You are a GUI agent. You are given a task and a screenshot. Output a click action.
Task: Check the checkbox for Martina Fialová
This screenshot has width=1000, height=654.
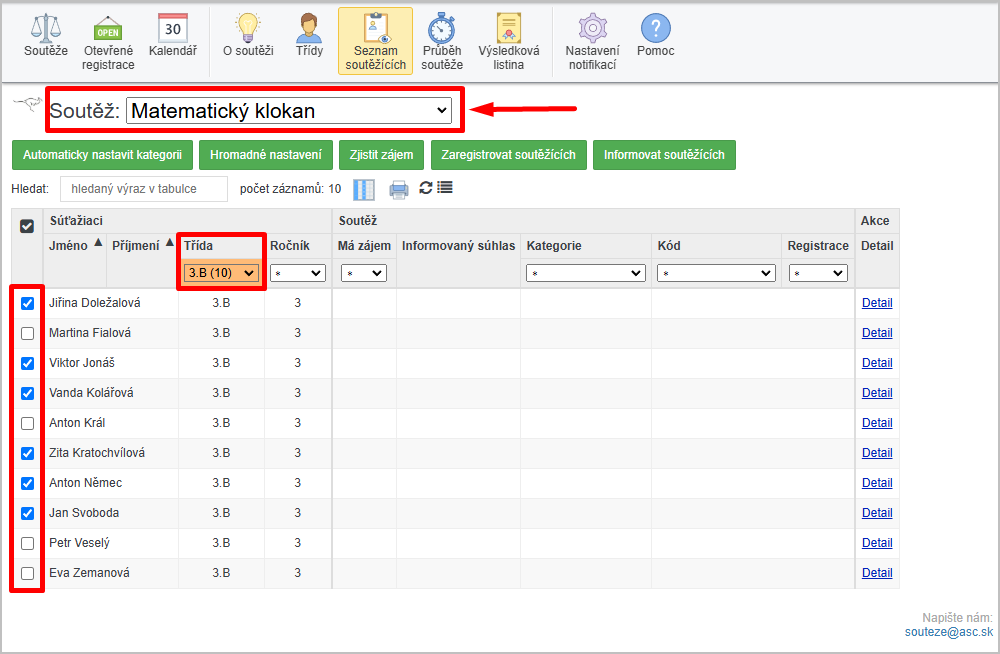[28, 333]
